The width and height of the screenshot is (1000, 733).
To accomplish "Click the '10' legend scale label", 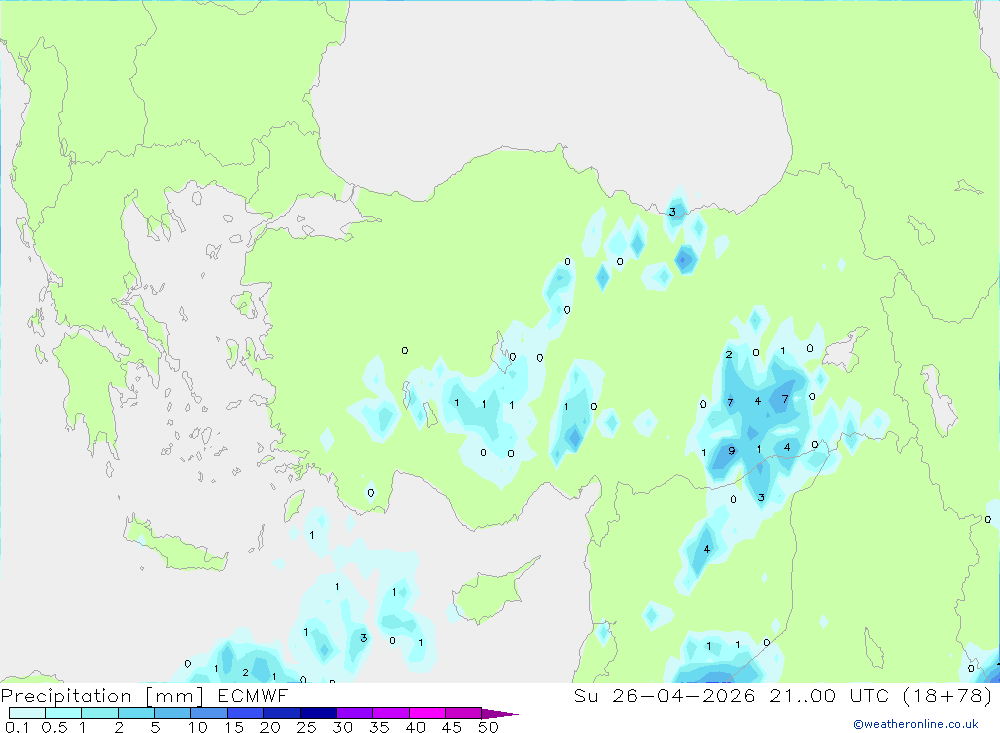I will [198, 727].
